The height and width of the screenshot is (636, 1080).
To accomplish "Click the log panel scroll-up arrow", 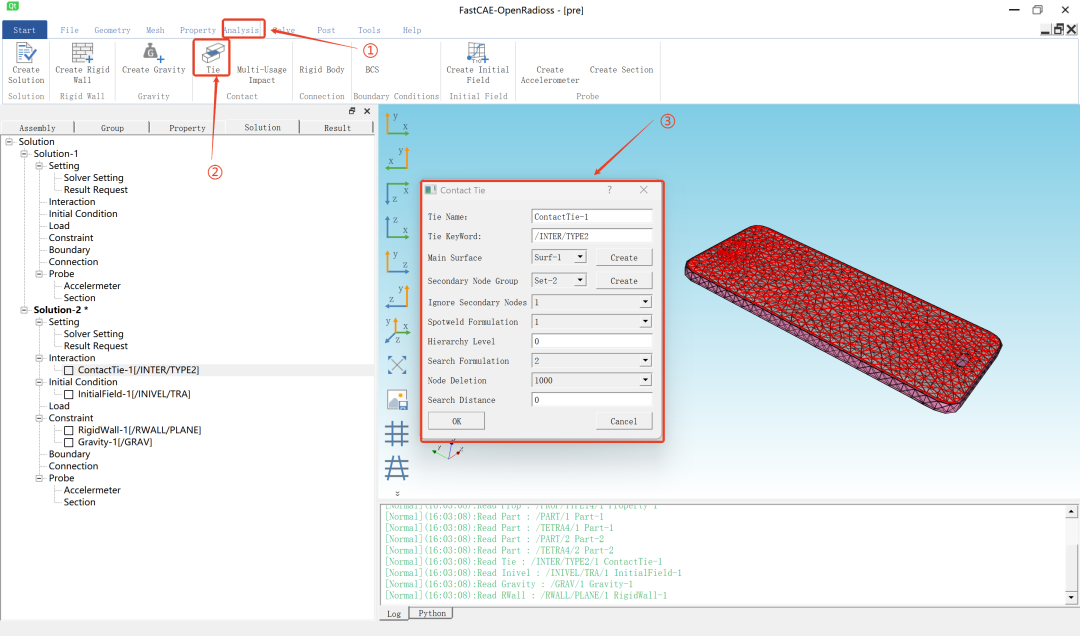I will click(x=1071, y=512).
